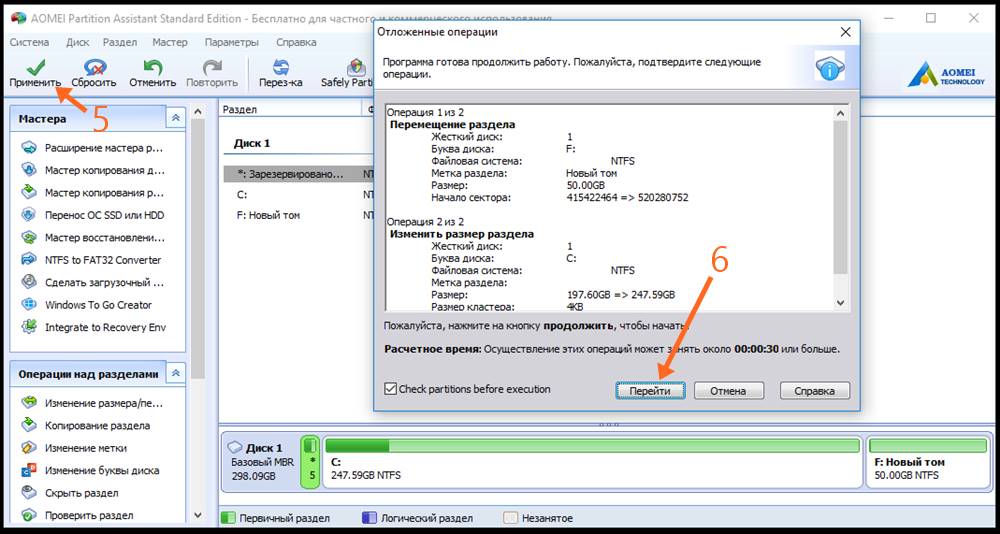Click size value 197.60GB => 247.59GB

621,295
